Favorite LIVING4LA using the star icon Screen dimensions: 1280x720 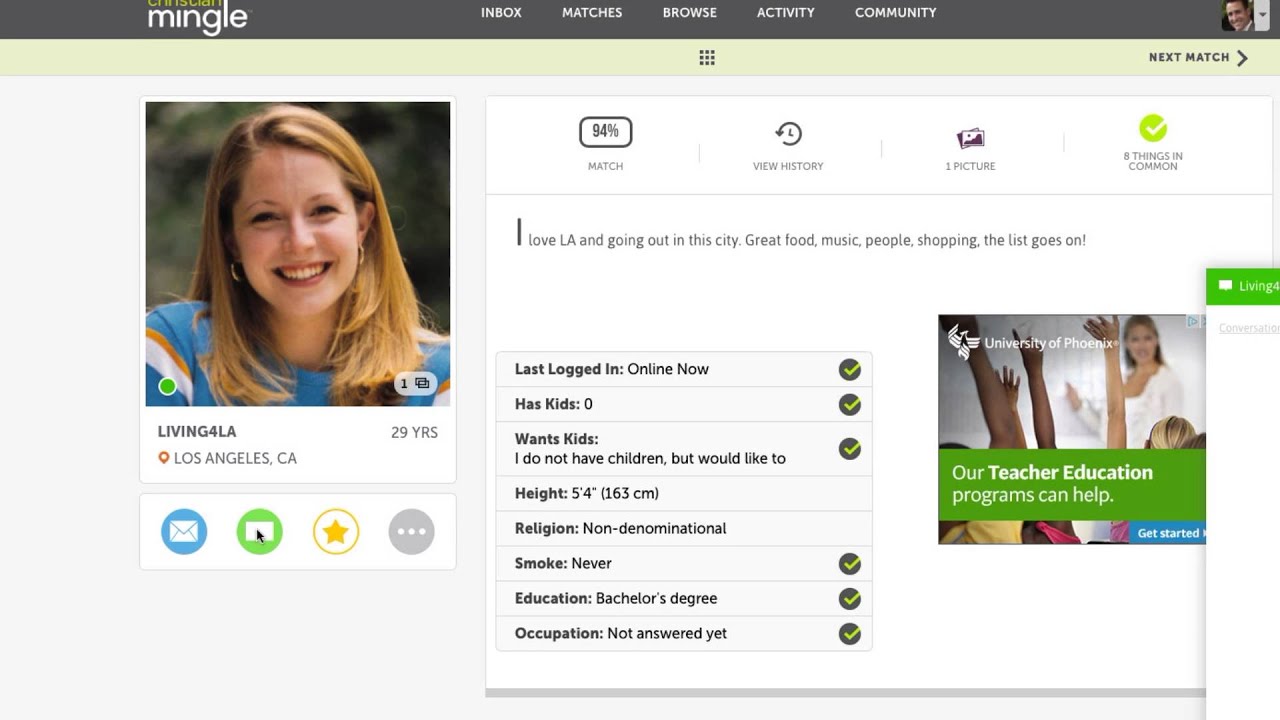click(x=335, y=531)
